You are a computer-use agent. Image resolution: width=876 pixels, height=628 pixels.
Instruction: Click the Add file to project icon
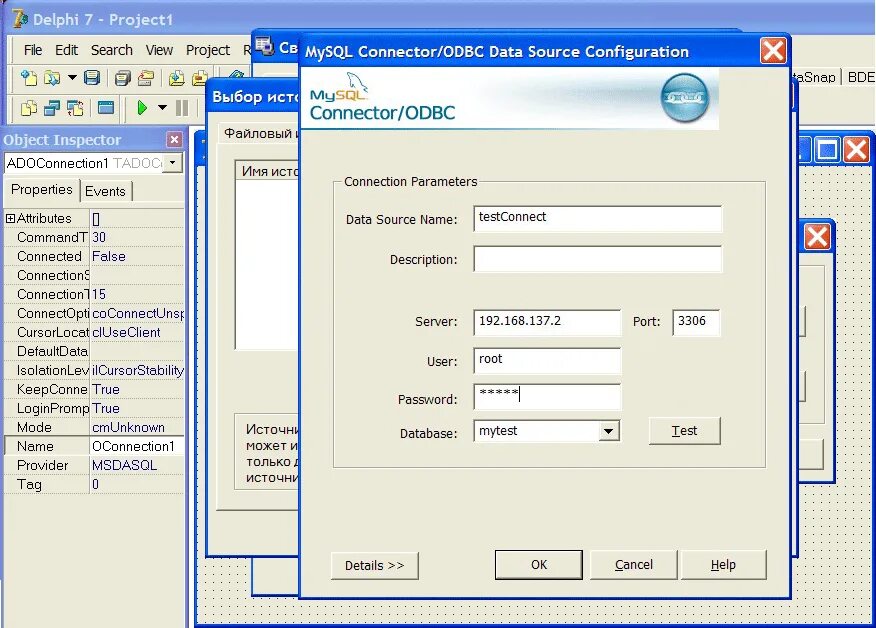coord(177,78)
